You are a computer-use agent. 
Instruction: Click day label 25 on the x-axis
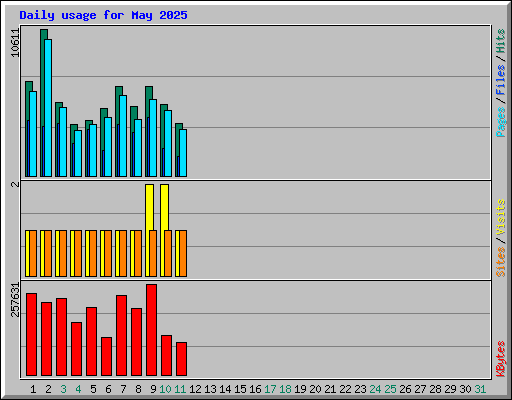(390, 389)
